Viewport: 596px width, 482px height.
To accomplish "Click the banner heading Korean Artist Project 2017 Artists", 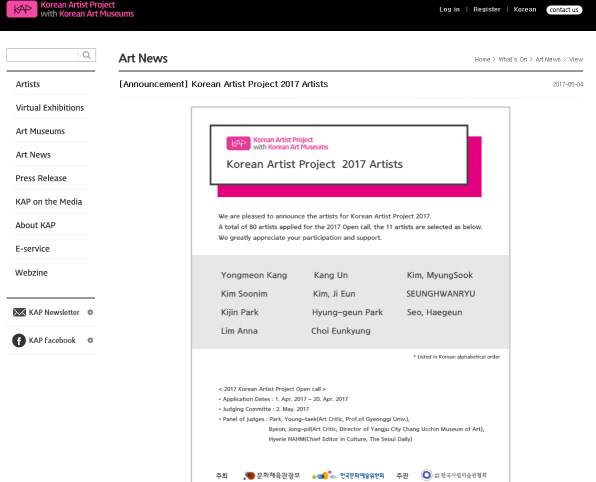I will 314,164.
